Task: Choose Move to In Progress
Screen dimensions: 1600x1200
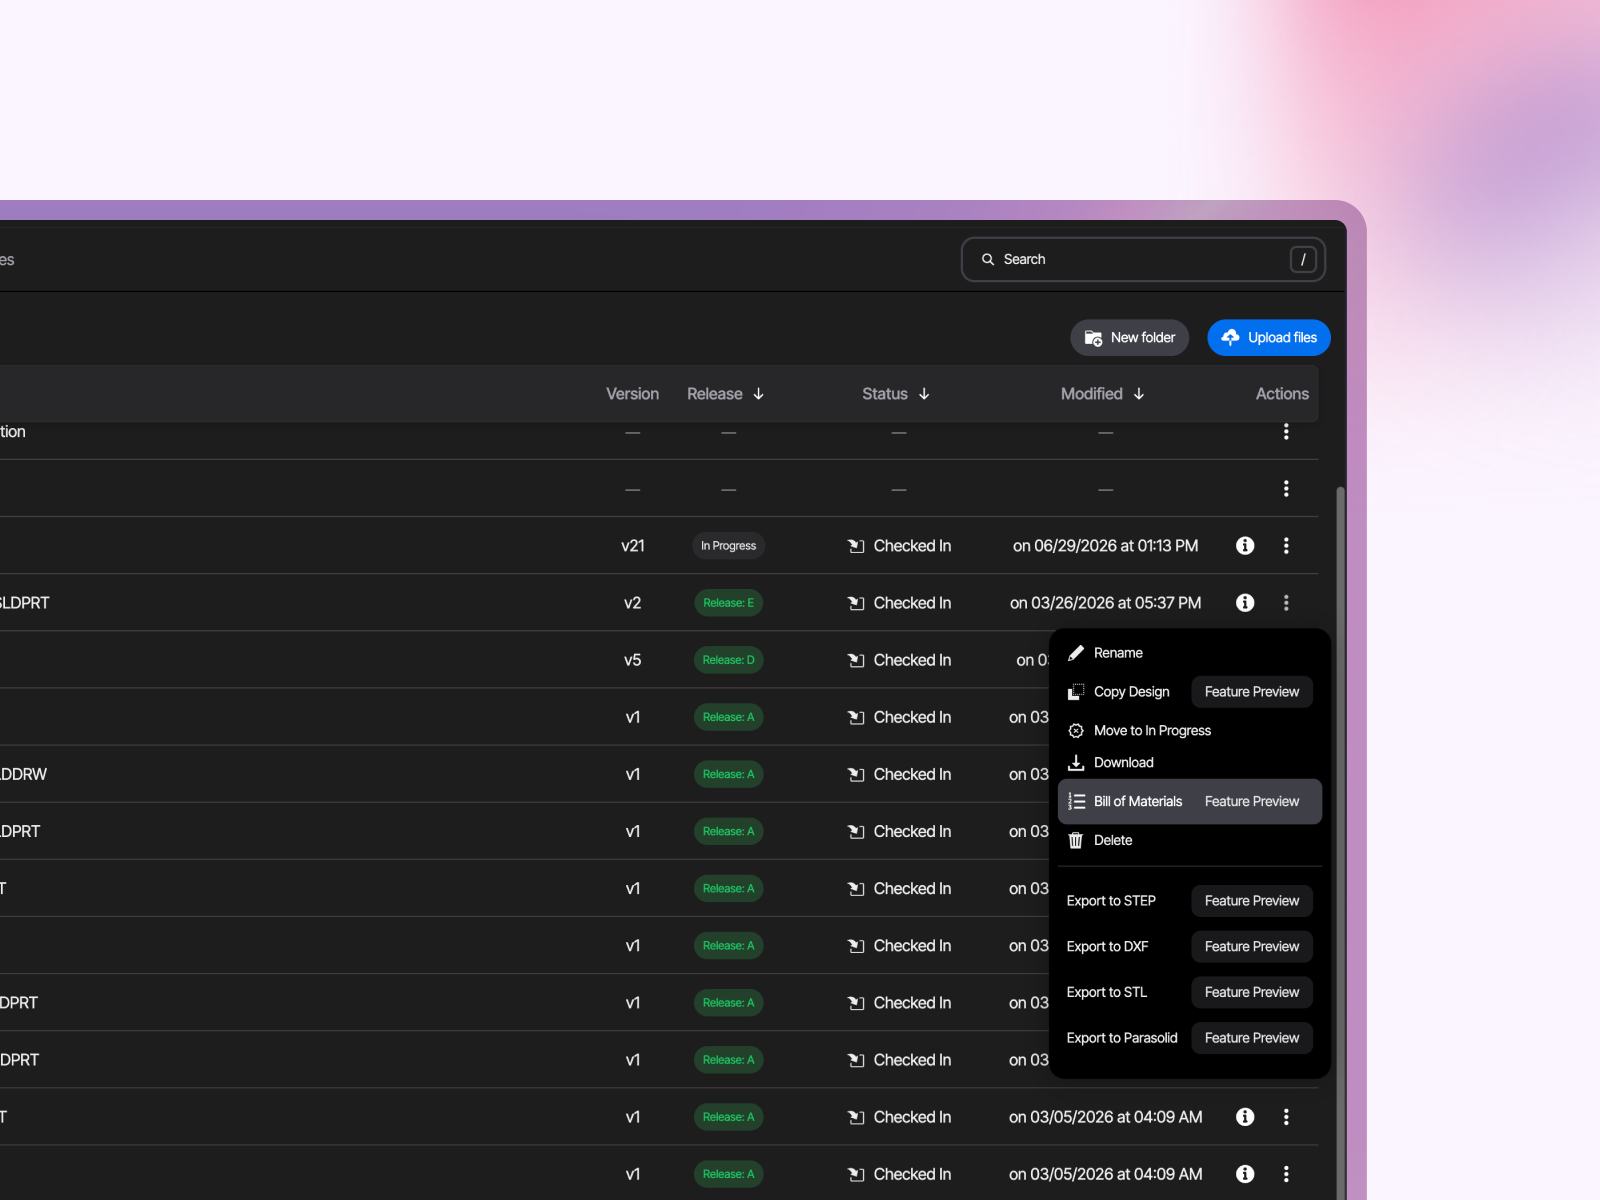Action: click(1190, 731)
